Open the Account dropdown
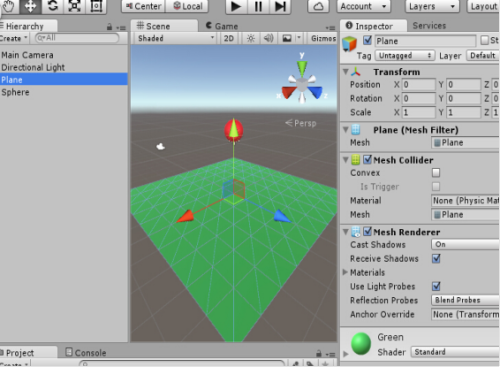500x367 pixels. pyautogui.click(x=363, y=6)
